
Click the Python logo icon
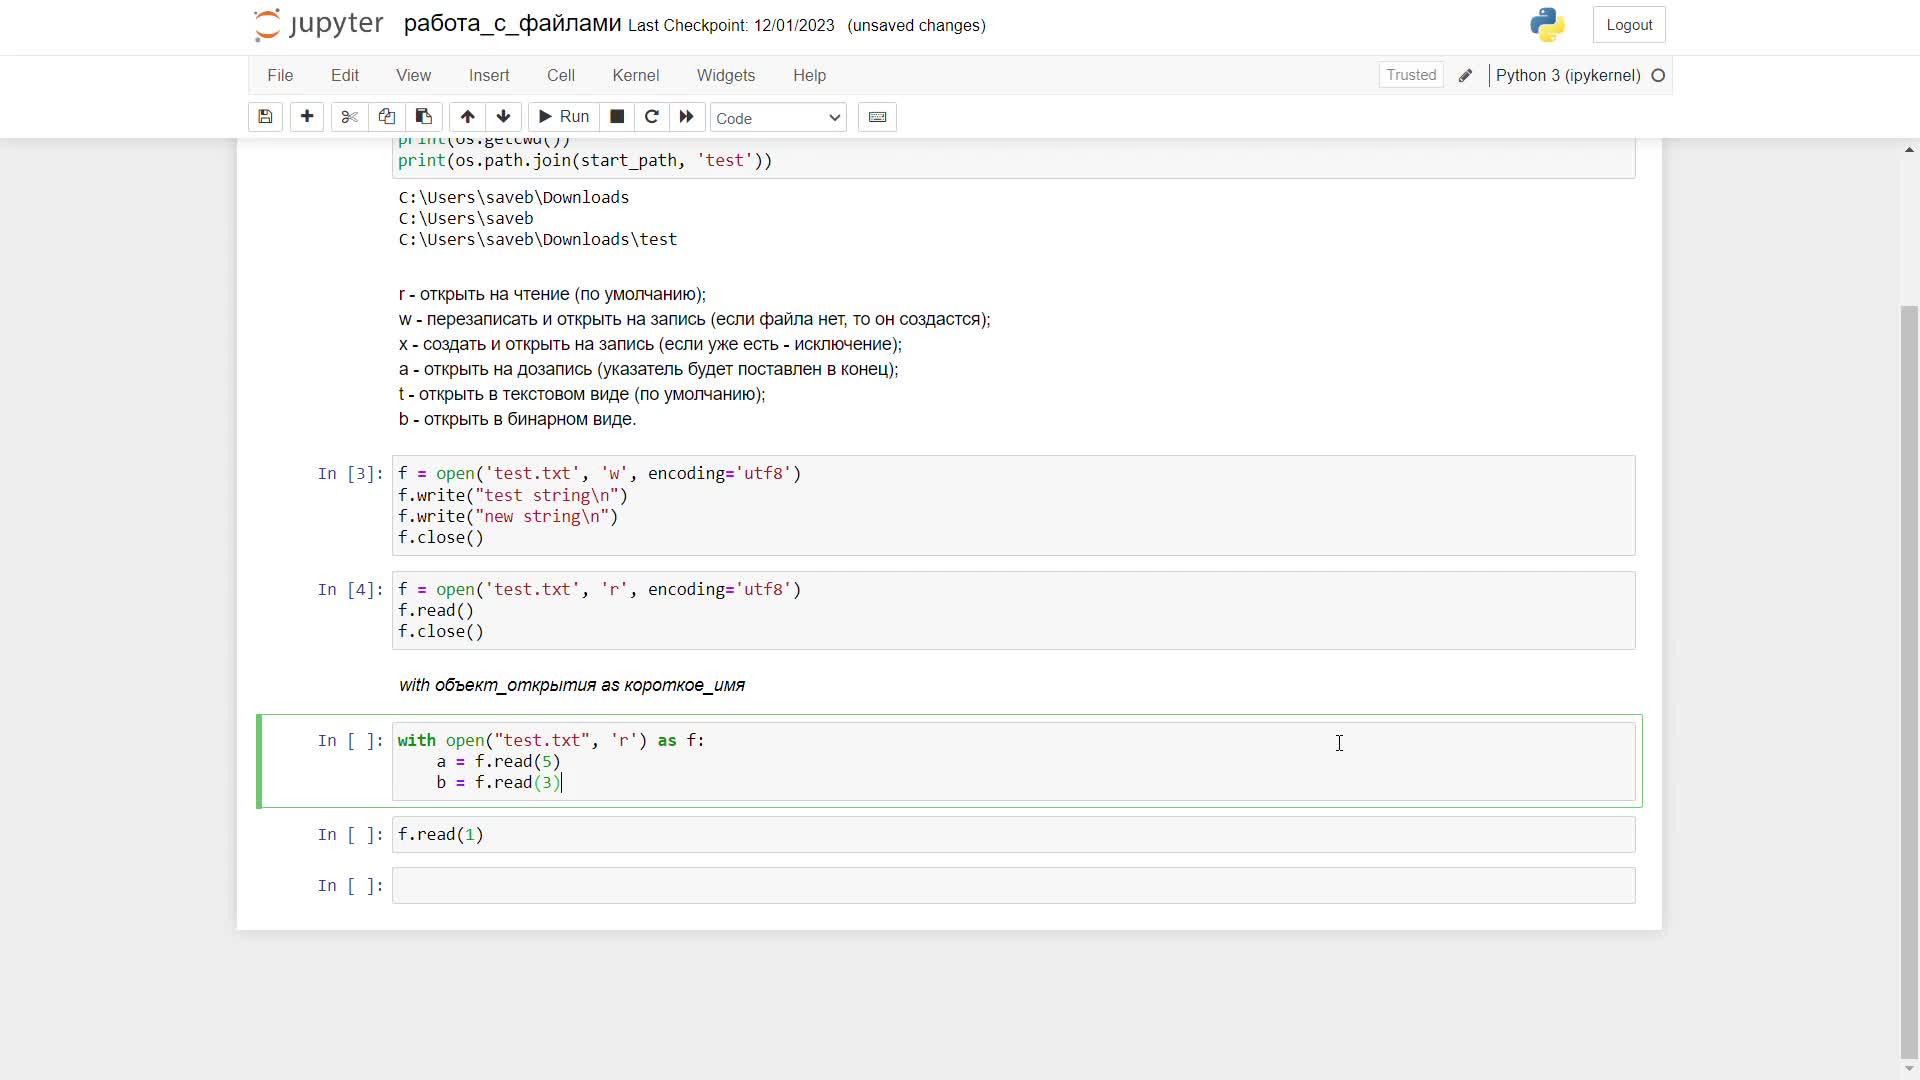tap(1547, 25)
